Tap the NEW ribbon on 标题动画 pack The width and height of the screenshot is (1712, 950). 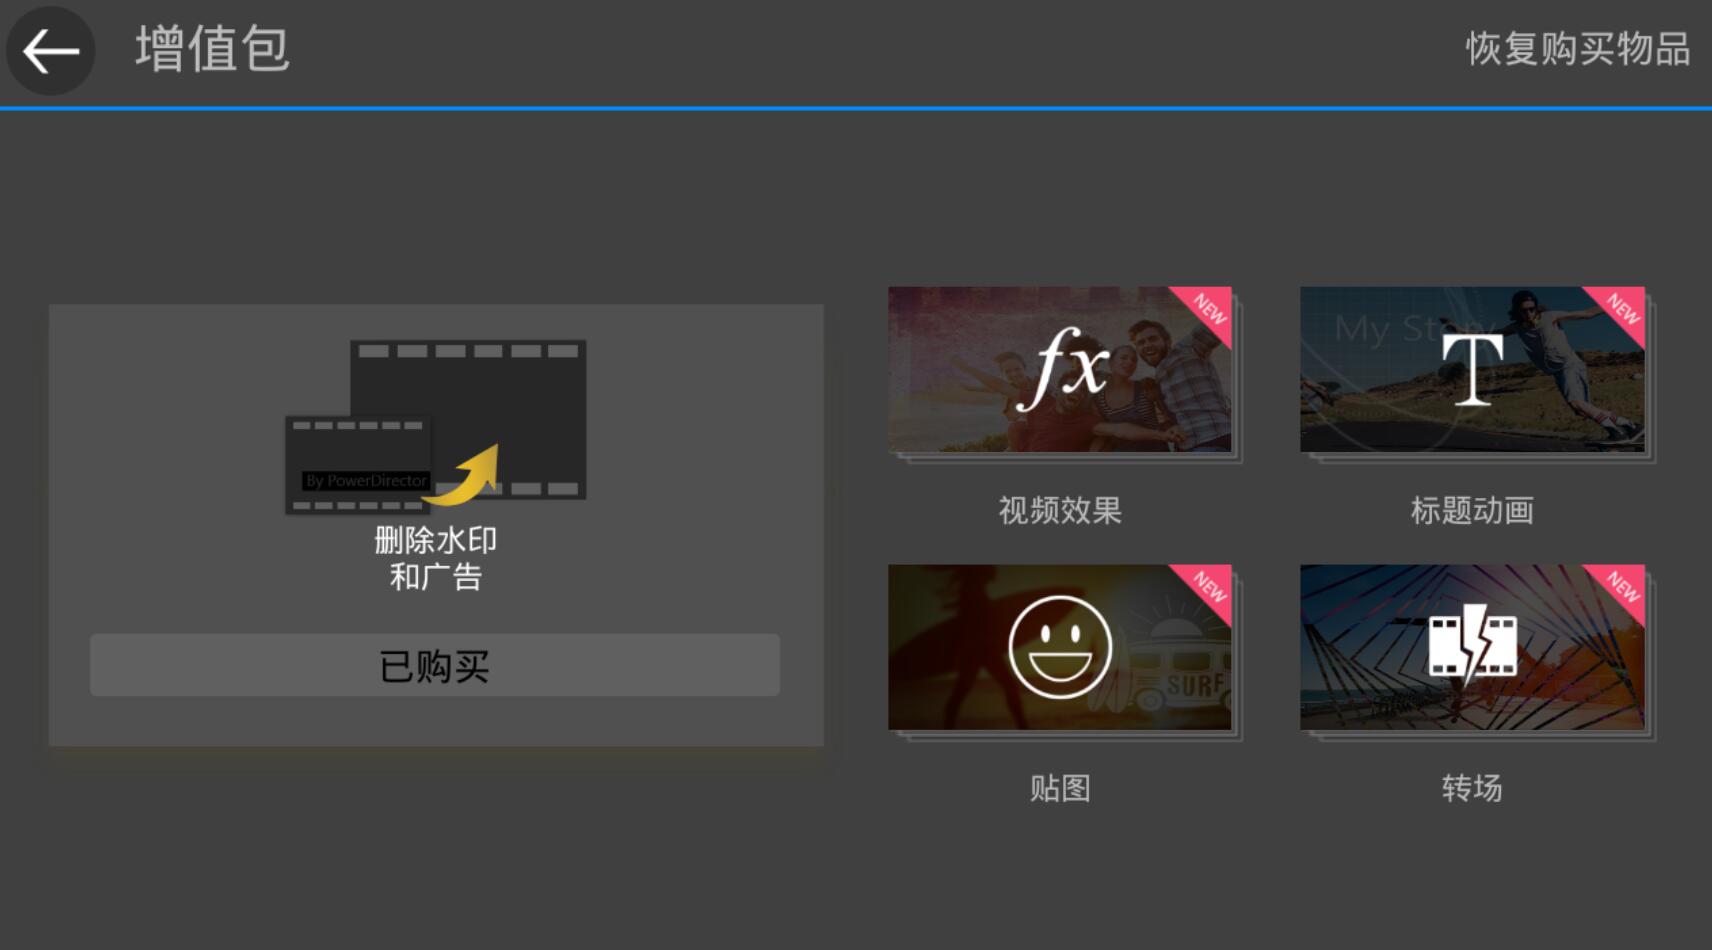coord(1620,311)
